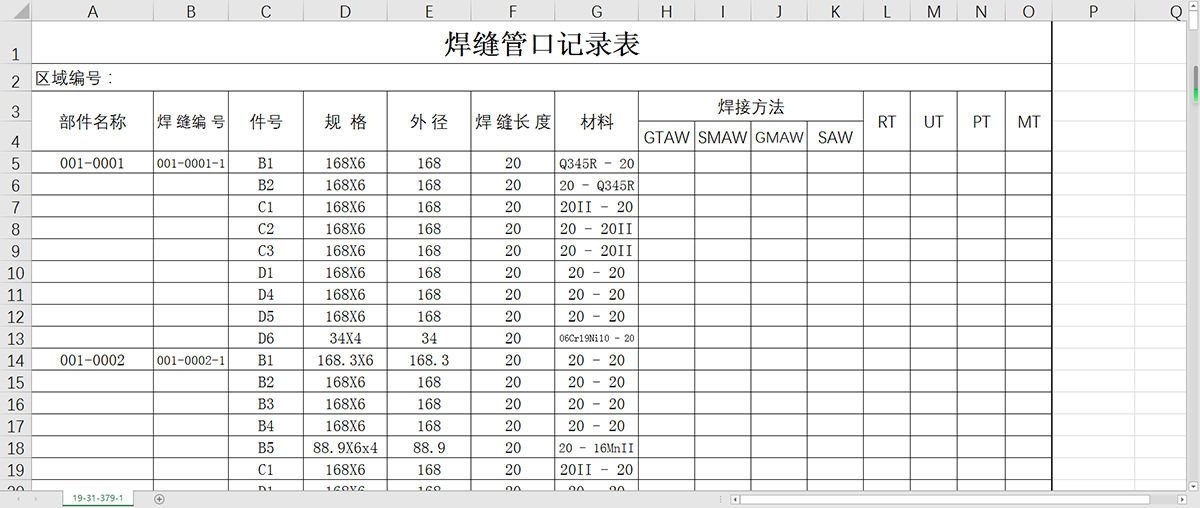This screenshot has height=508, width=1200.
Task: Select the spec cell 168.3X6
Action: tap(345, 360)
